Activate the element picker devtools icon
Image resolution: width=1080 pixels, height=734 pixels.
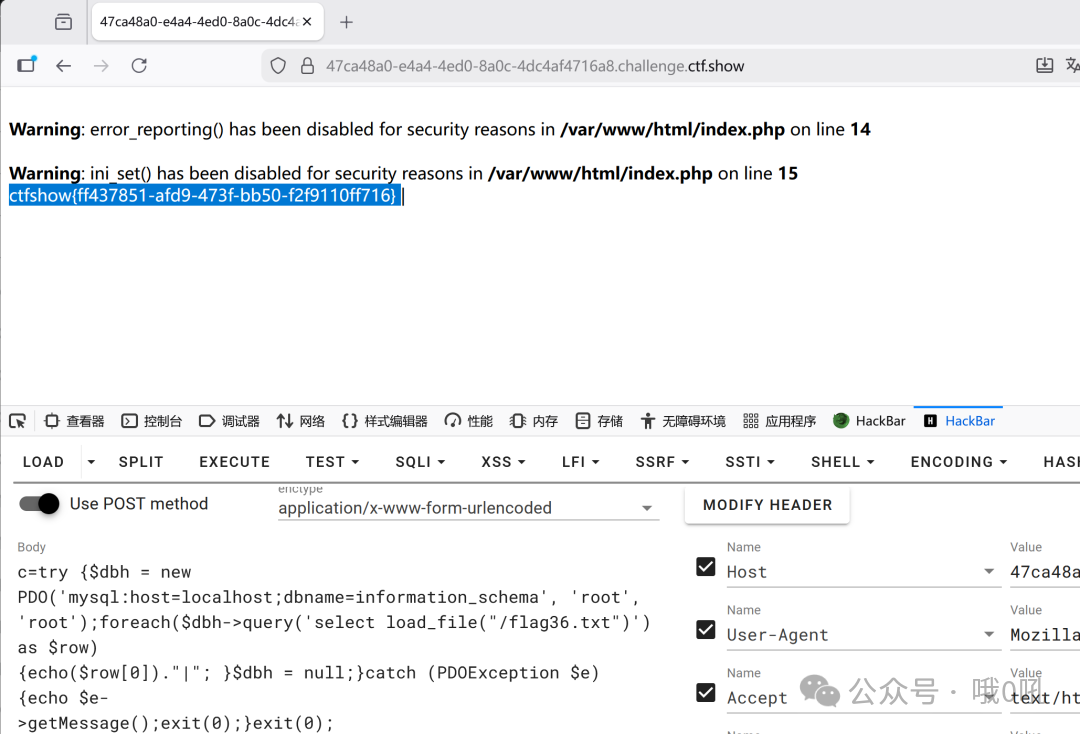pyautogui.click(x=18, y=421)
